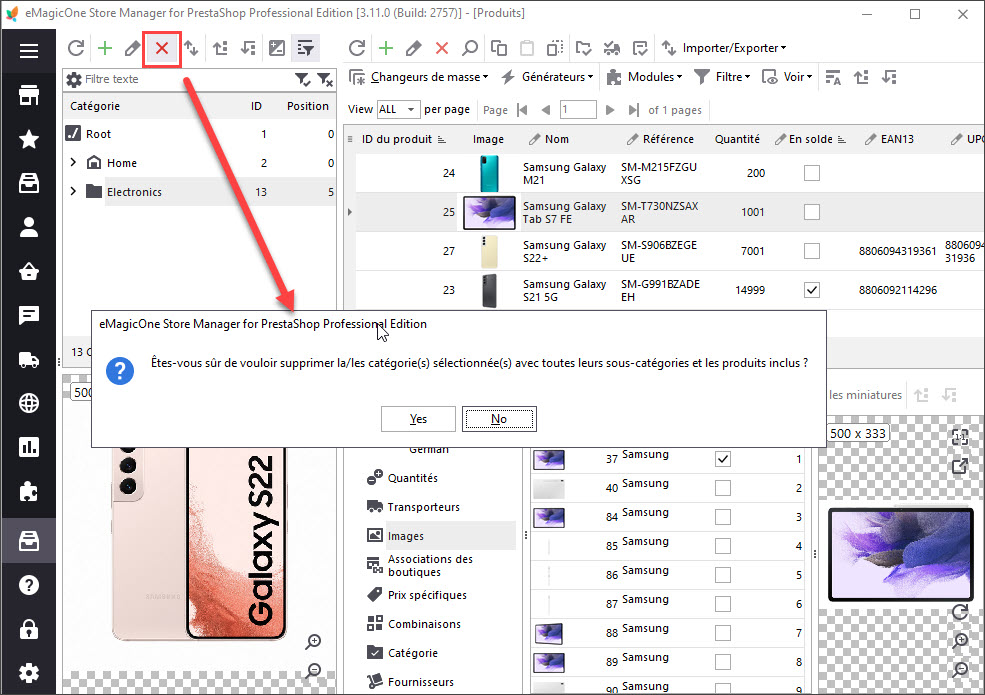Open the Combinaisons tab
This screenshot has height=695, width=985.
(414, 624)
